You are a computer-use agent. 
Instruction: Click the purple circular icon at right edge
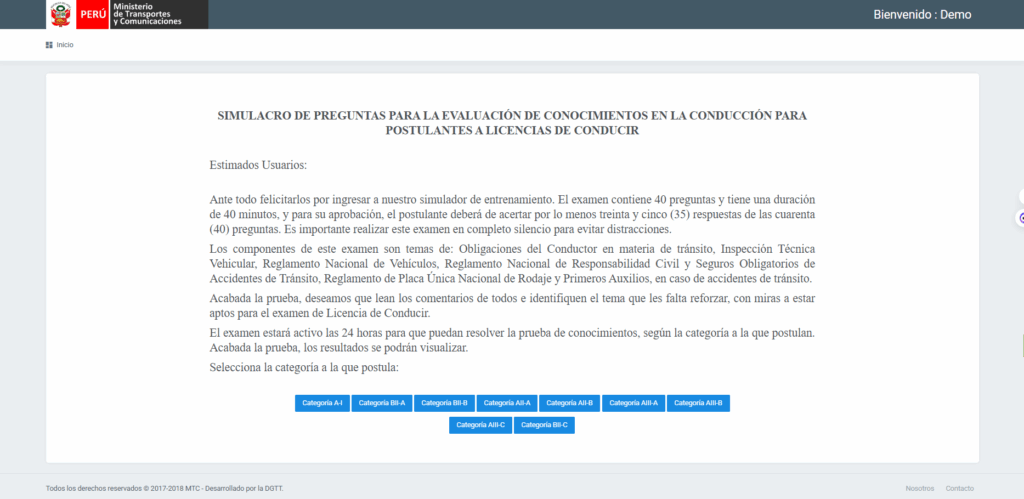(x=1021, y=217)
